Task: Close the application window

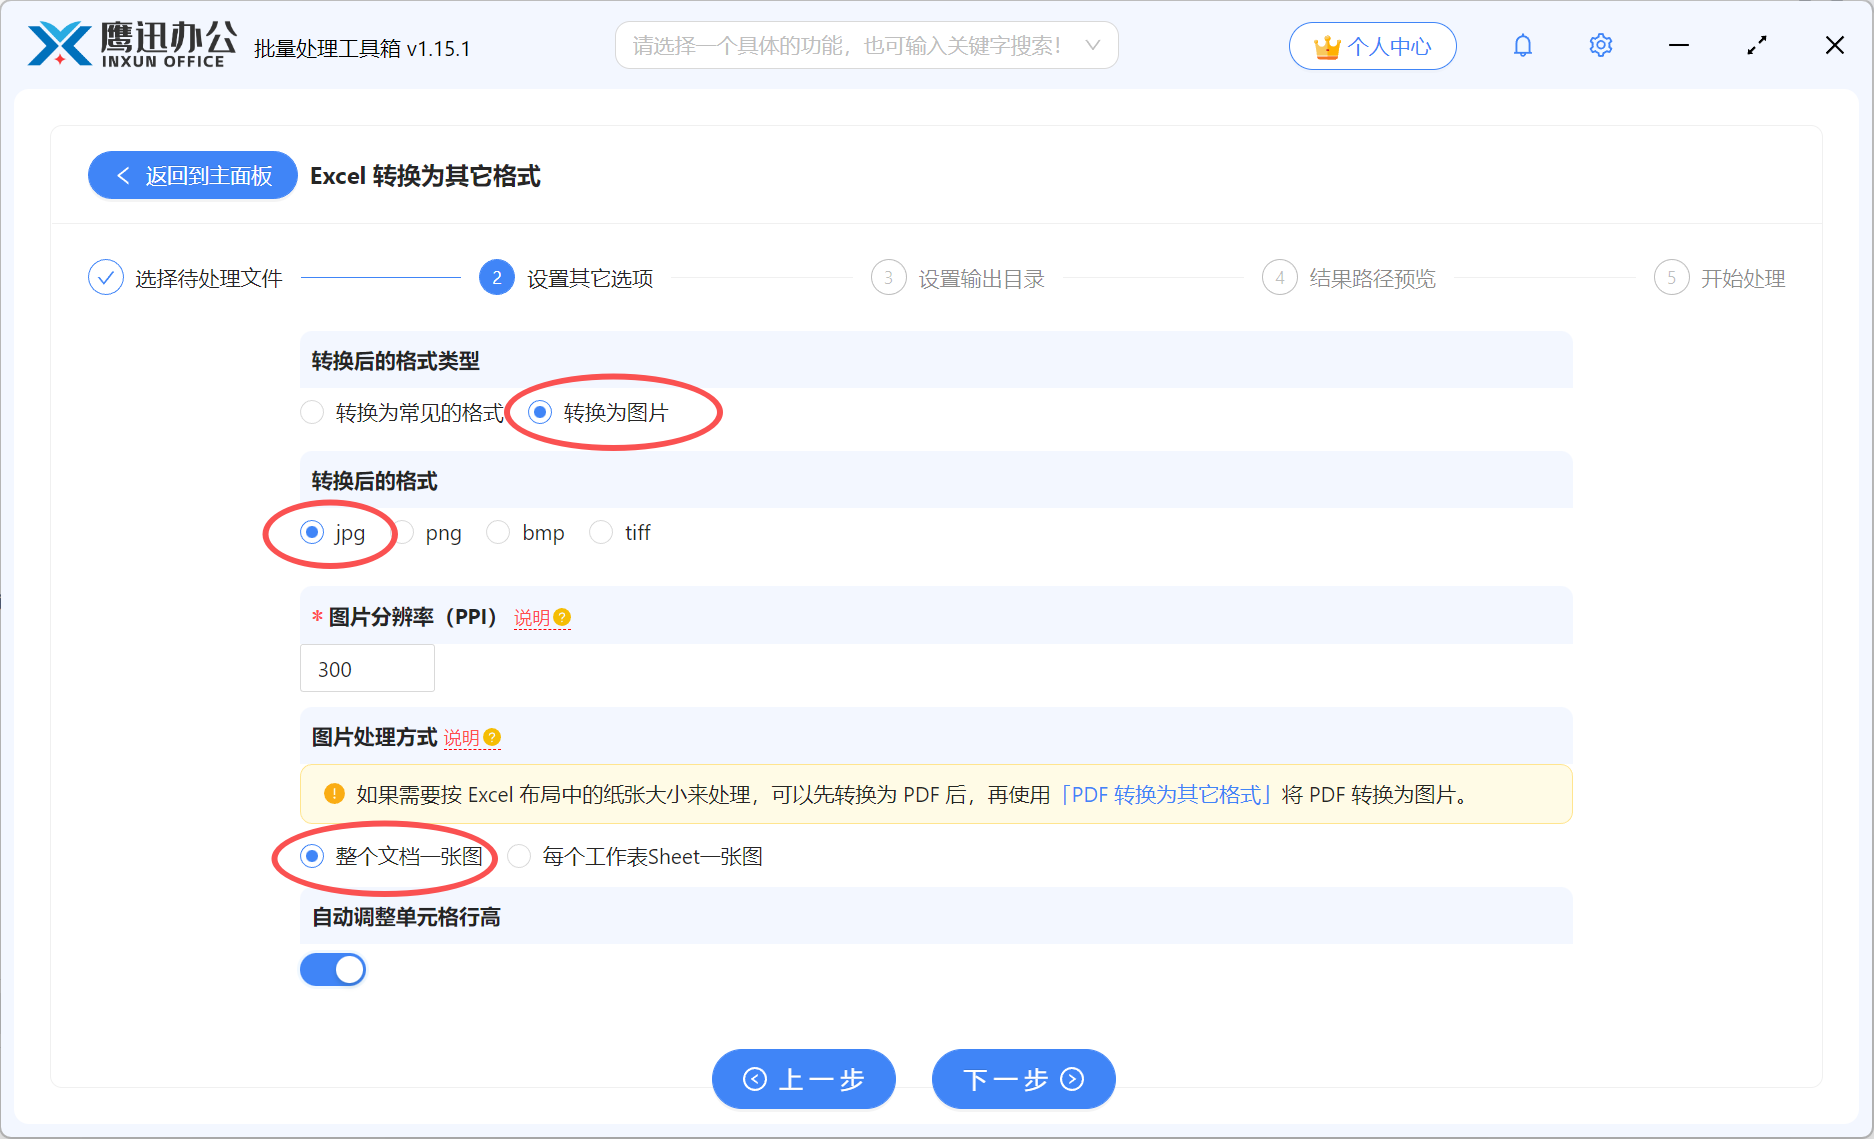Action: (x=1835, y=46)
